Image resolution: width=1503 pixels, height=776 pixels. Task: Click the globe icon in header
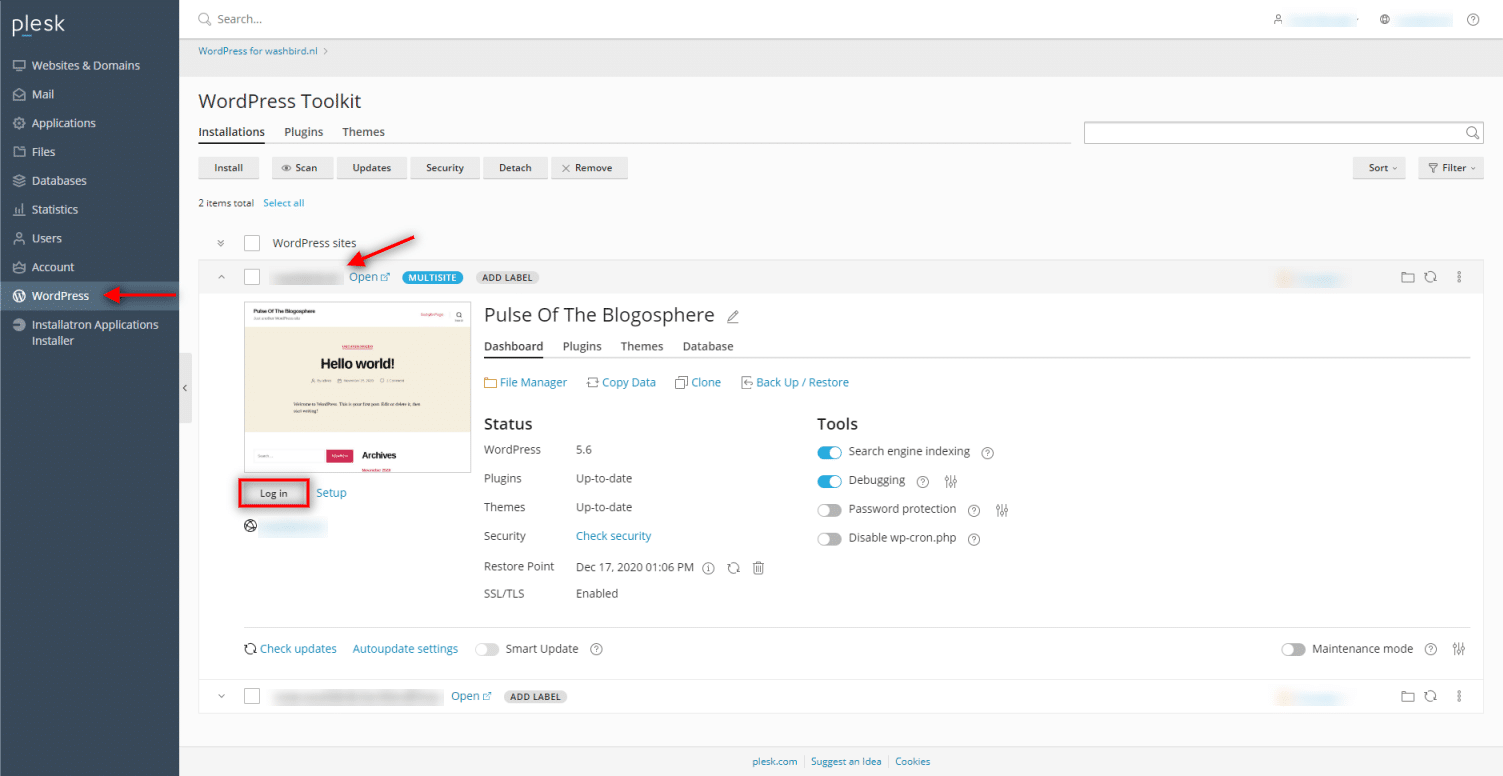1385,19
